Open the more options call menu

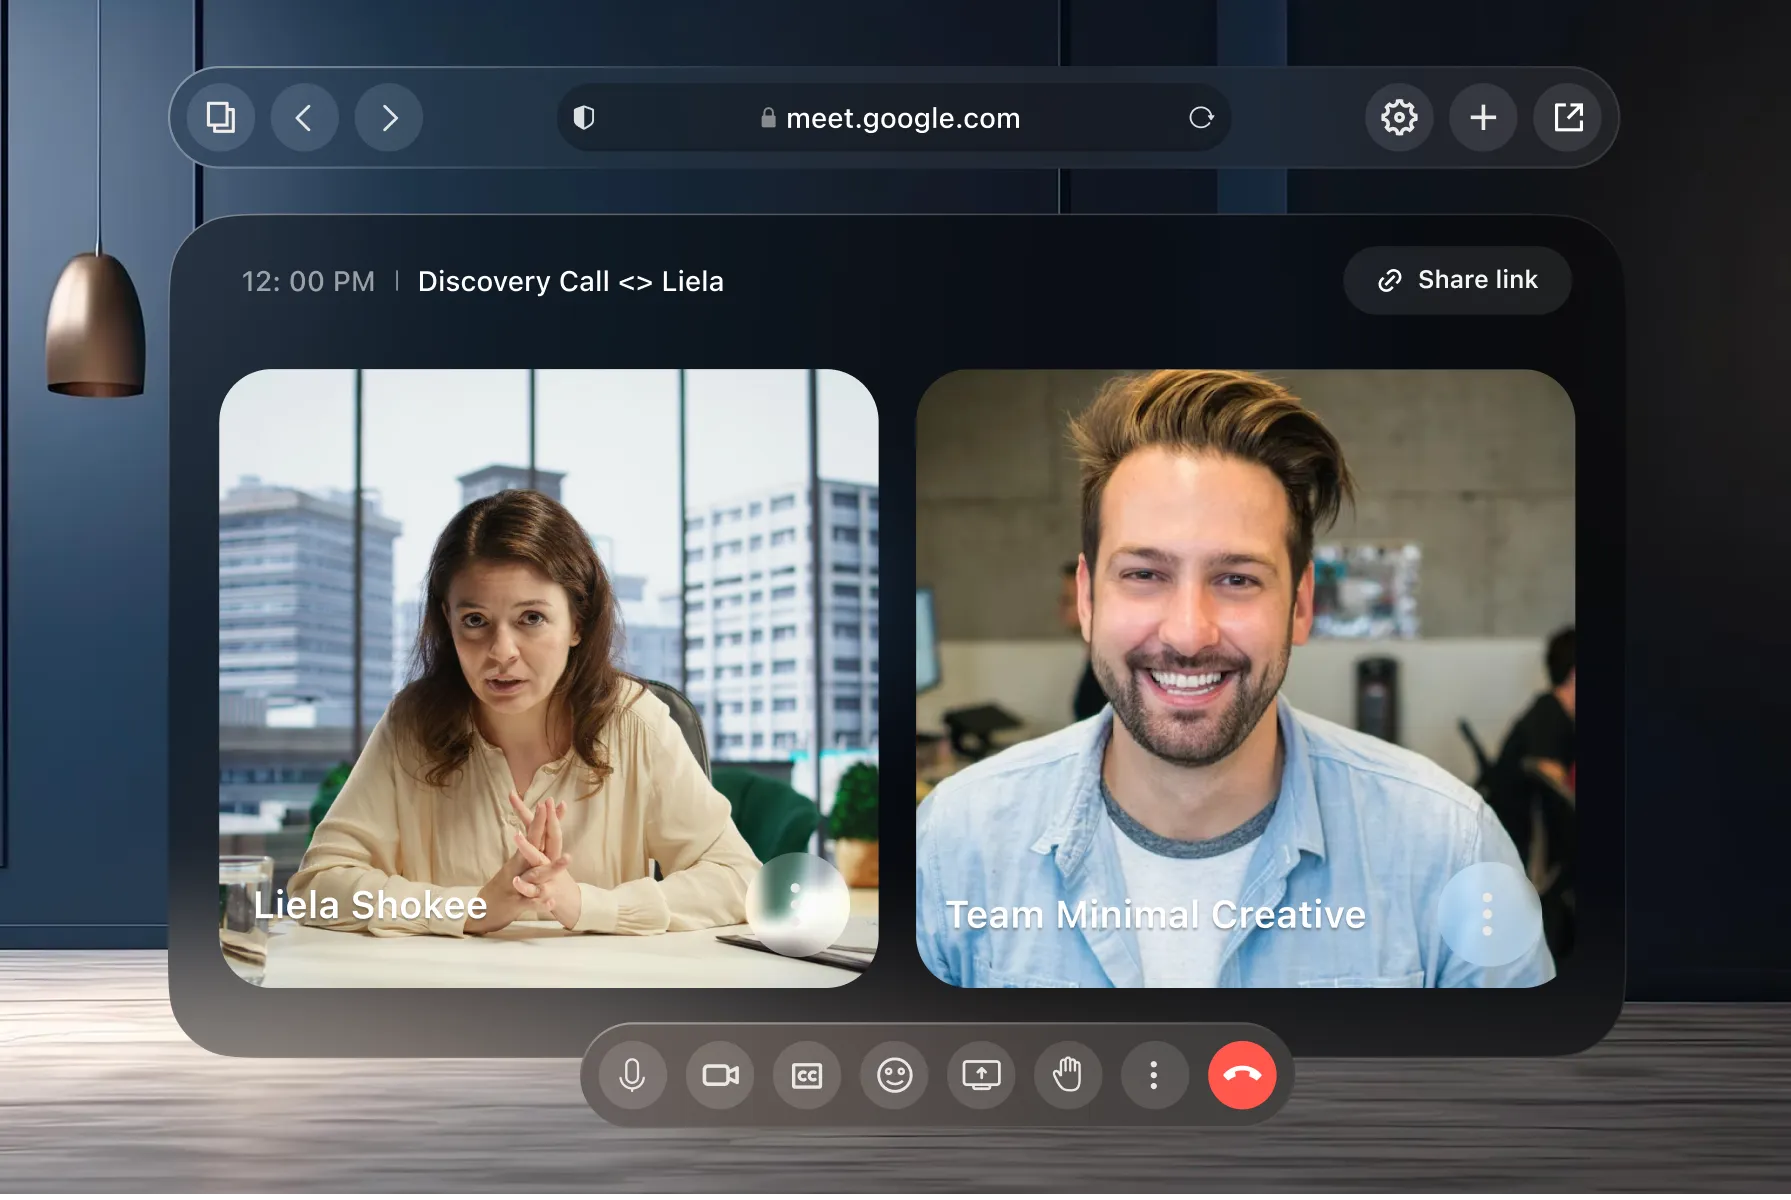[x=1155, y=1076]
